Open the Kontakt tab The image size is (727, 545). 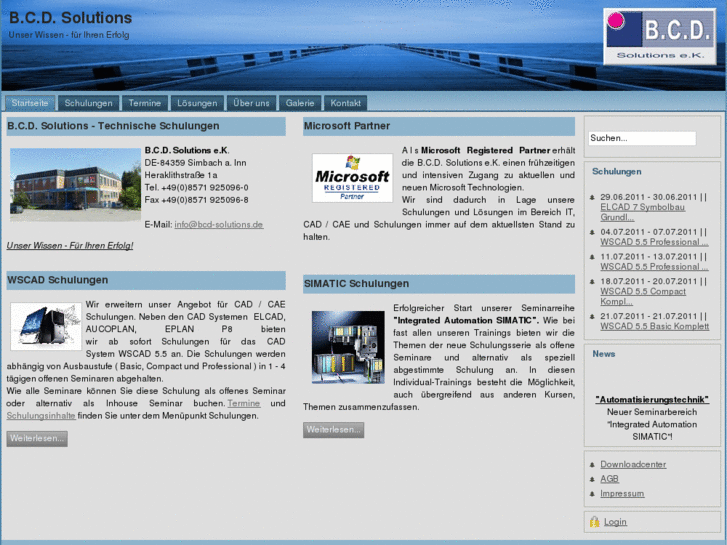point(345,103)
